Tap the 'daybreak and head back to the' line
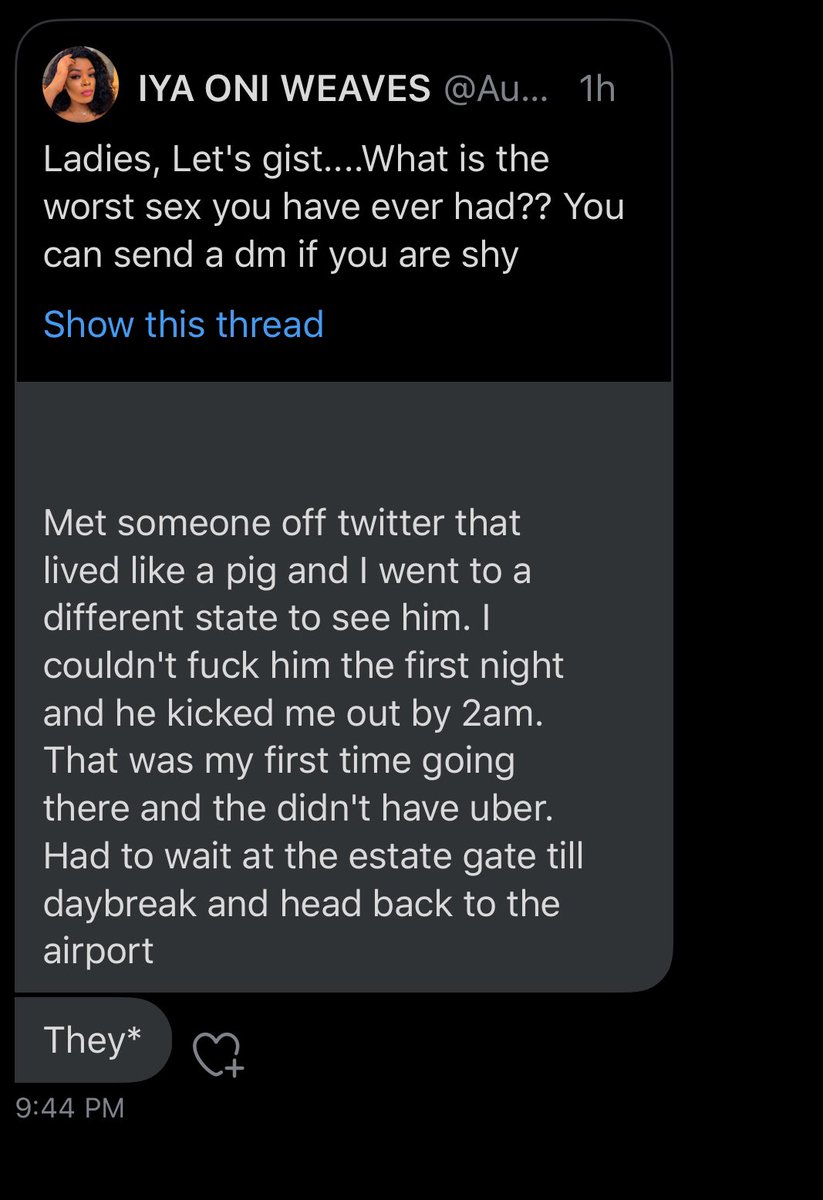 point(301,903)
